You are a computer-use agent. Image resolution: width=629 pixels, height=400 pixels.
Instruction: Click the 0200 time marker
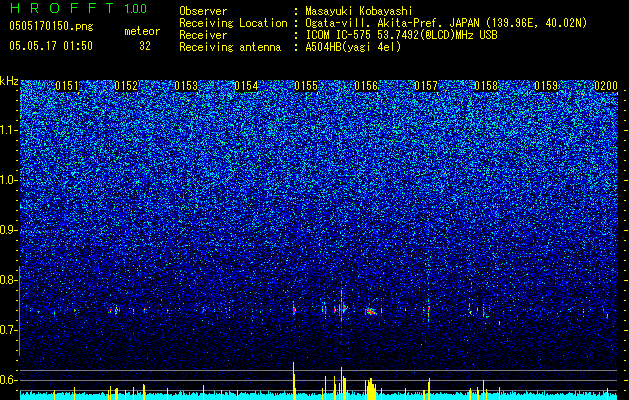[x=606, y=86]
